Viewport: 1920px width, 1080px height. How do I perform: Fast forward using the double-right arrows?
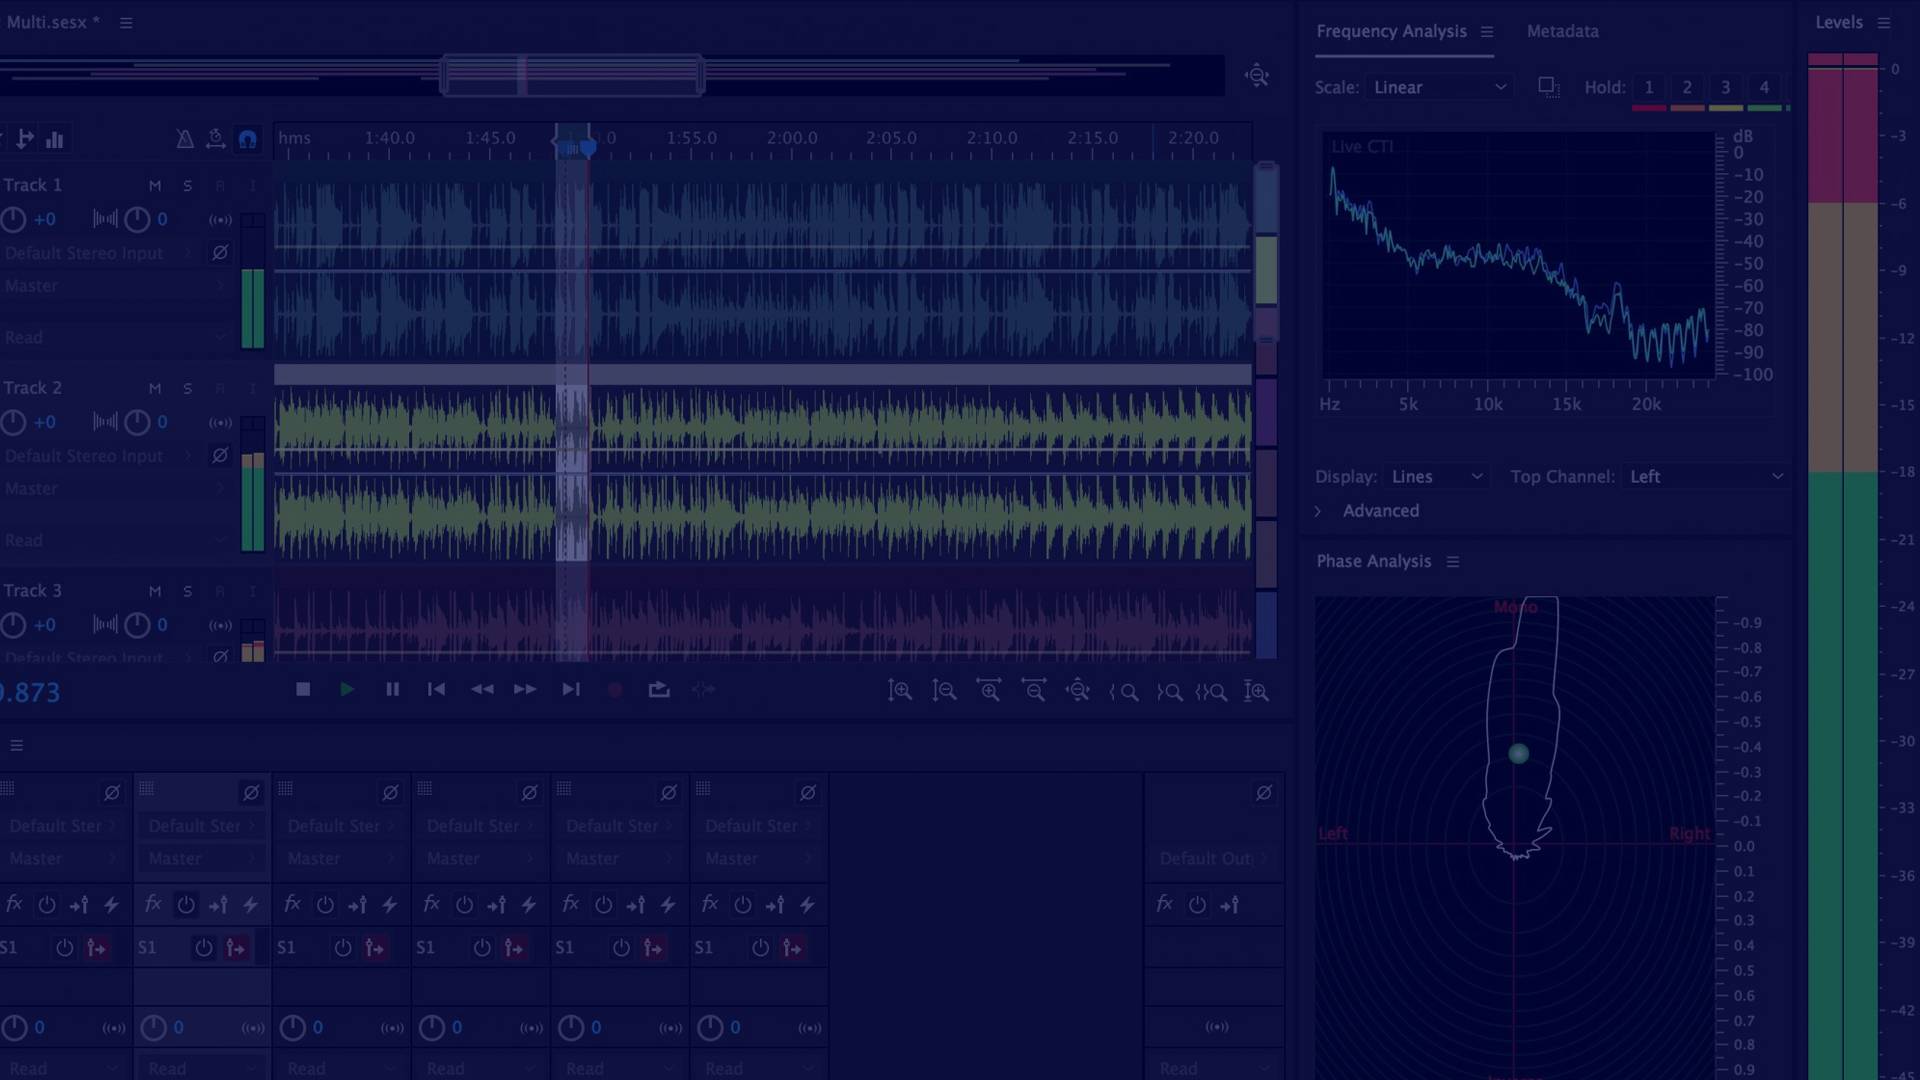(525, 689)
